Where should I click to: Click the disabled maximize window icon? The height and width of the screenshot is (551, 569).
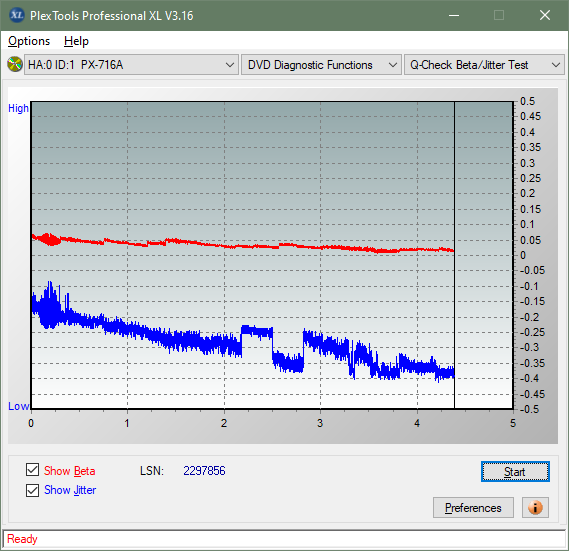(499, 15)
